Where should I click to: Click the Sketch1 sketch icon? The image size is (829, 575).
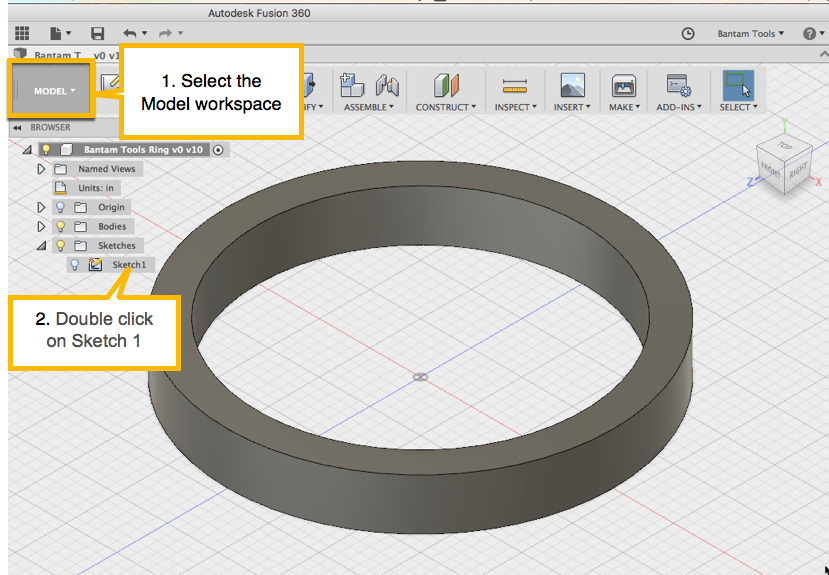(x=95, y=264)
